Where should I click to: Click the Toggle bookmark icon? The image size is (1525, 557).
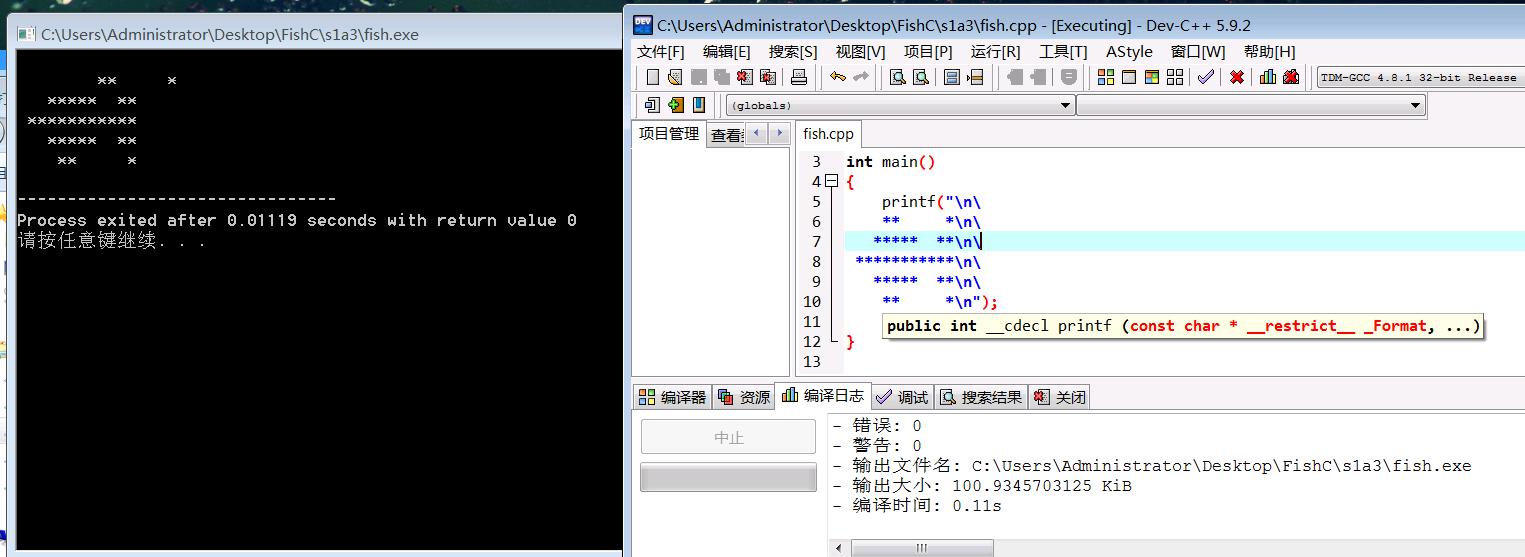point(675,105)
